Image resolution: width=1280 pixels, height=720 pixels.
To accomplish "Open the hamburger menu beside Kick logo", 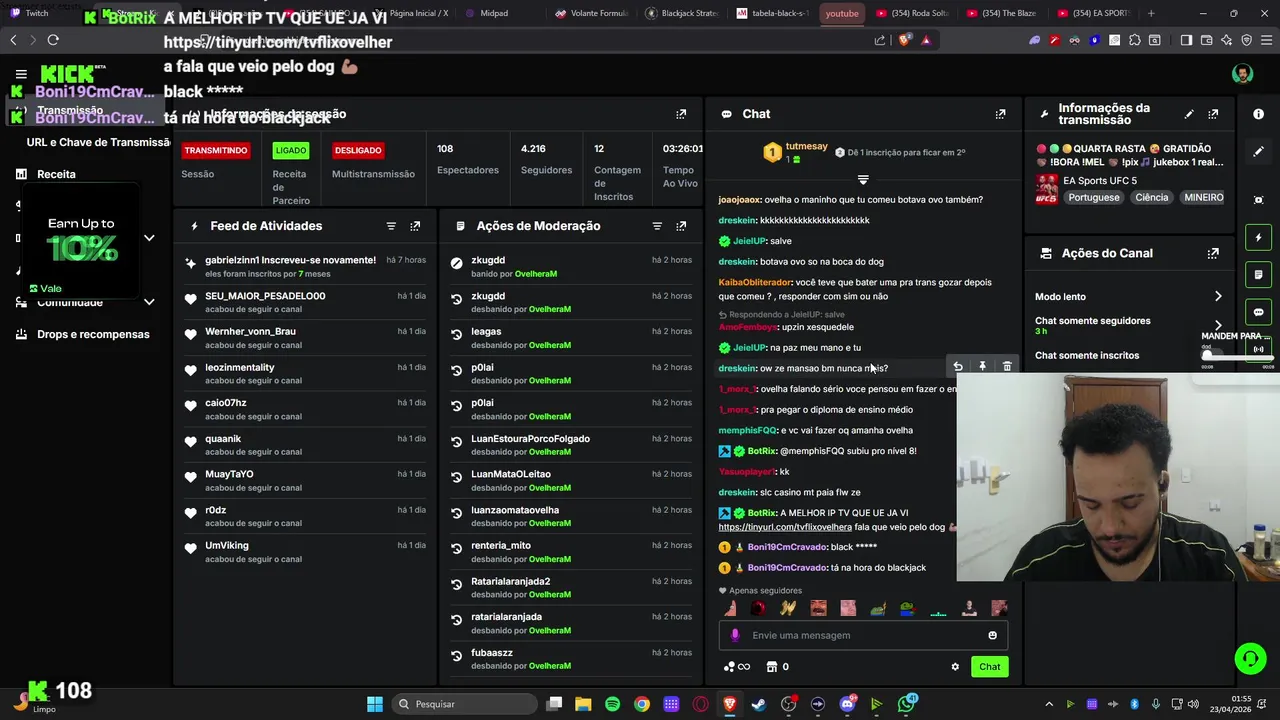I will (x=21, y=74).
